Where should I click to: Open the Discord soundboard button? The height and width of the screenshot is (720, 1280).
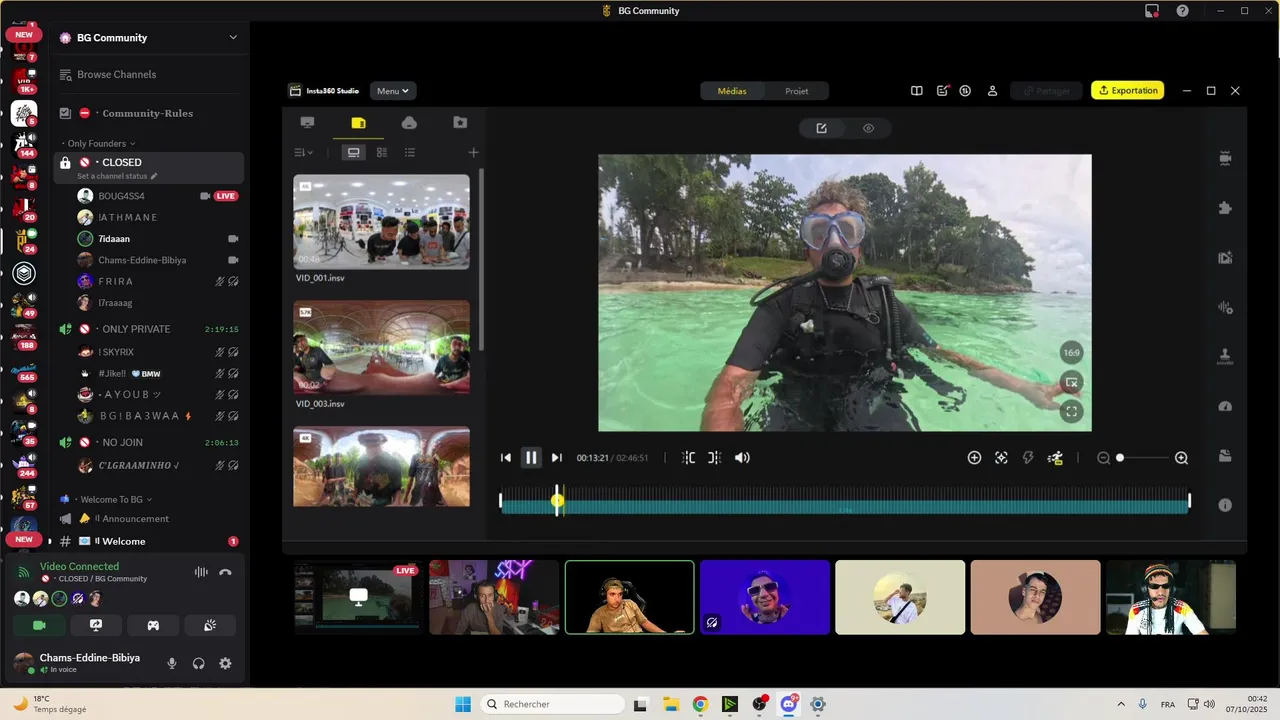coord(210,625)
